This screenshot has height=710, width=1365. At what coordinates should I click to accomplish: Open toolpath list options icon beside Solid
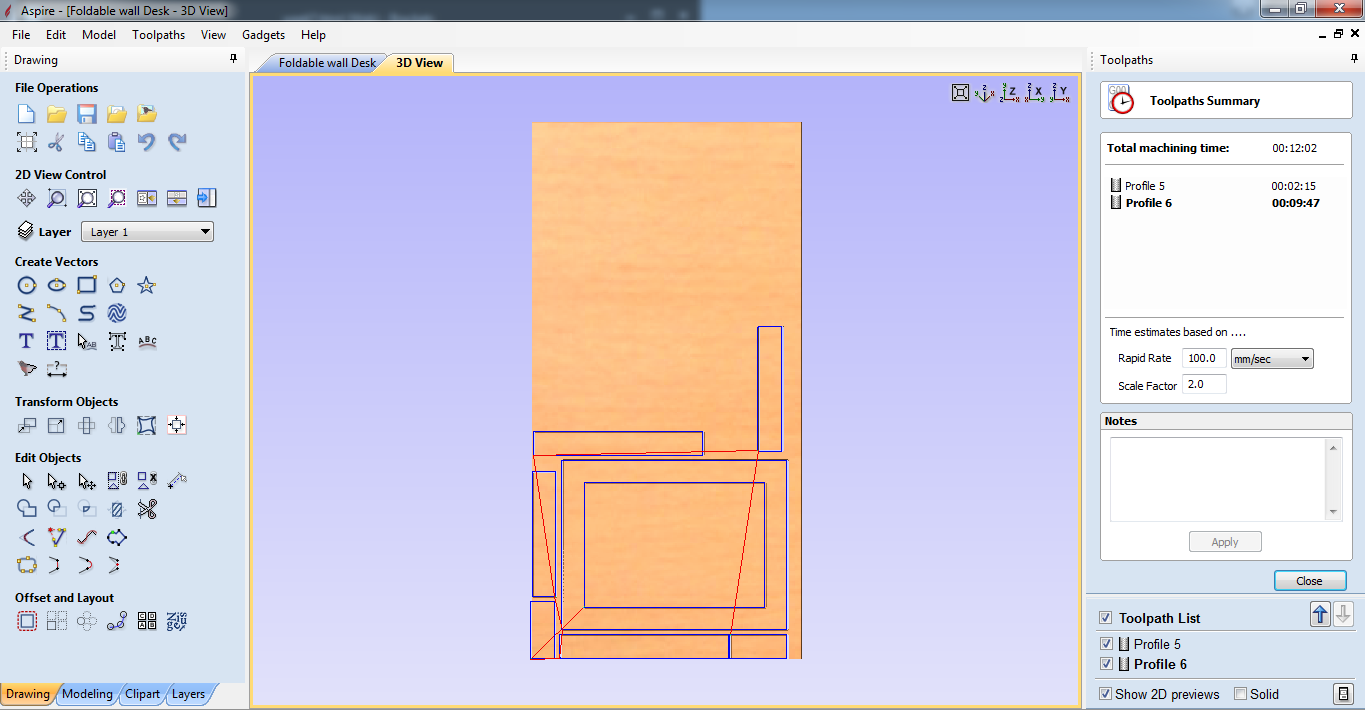(1343, 694)
